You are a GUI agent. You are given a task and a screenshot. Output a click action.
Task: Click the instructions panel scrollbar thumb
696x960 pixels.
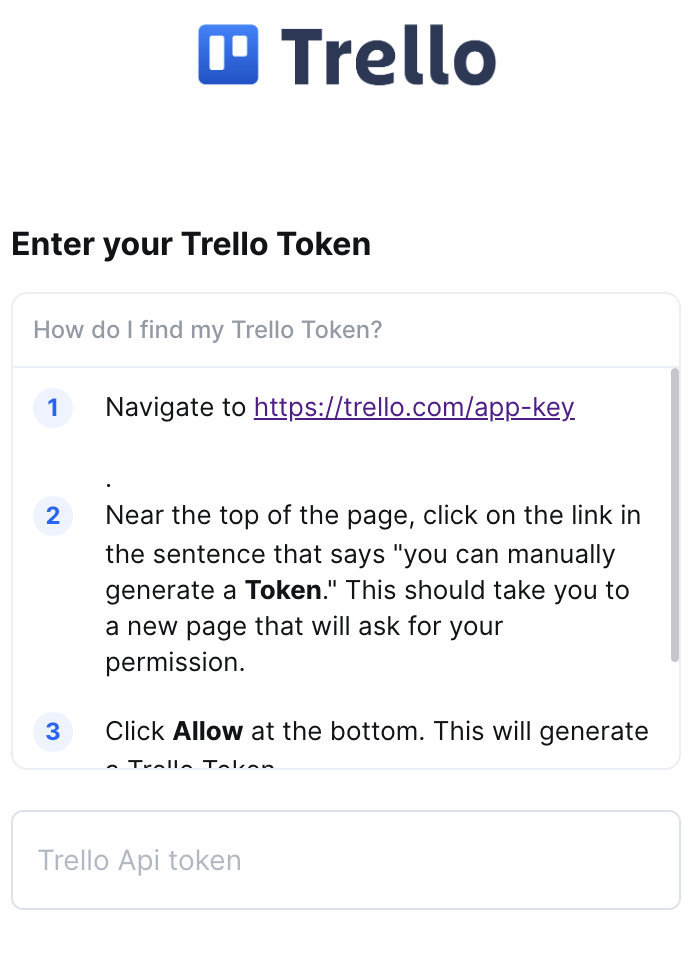point(675,515)
